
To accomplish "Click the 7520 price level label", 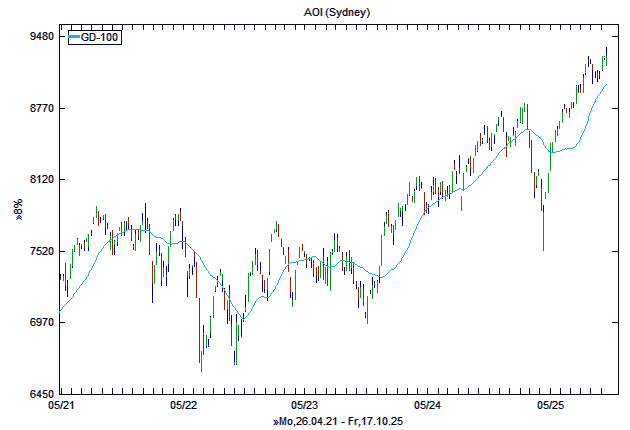I will coord(41,251).
